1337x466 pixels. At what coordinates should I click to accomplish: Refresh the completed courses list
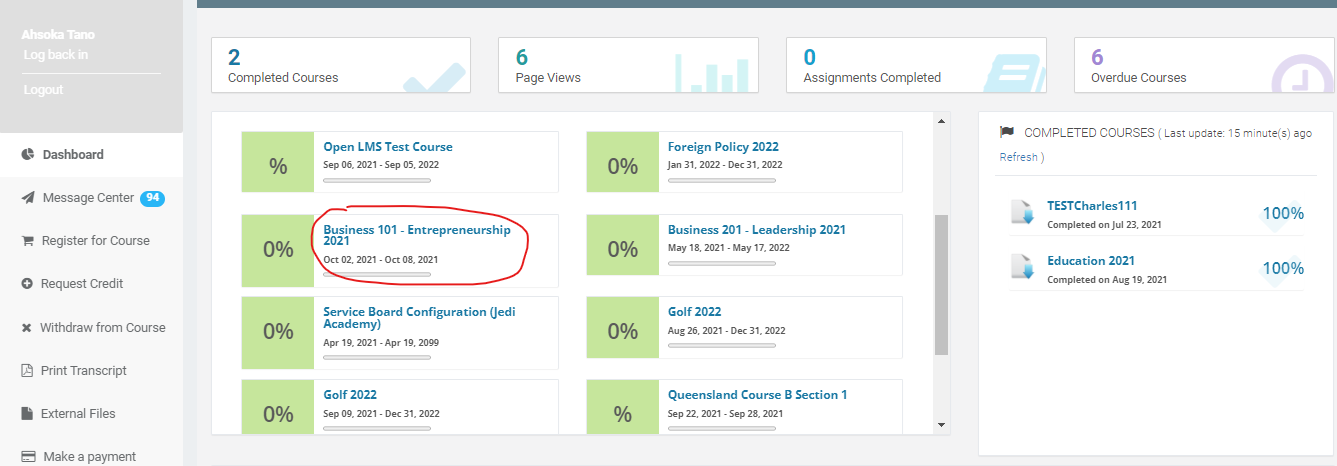tap(1018, 157)
